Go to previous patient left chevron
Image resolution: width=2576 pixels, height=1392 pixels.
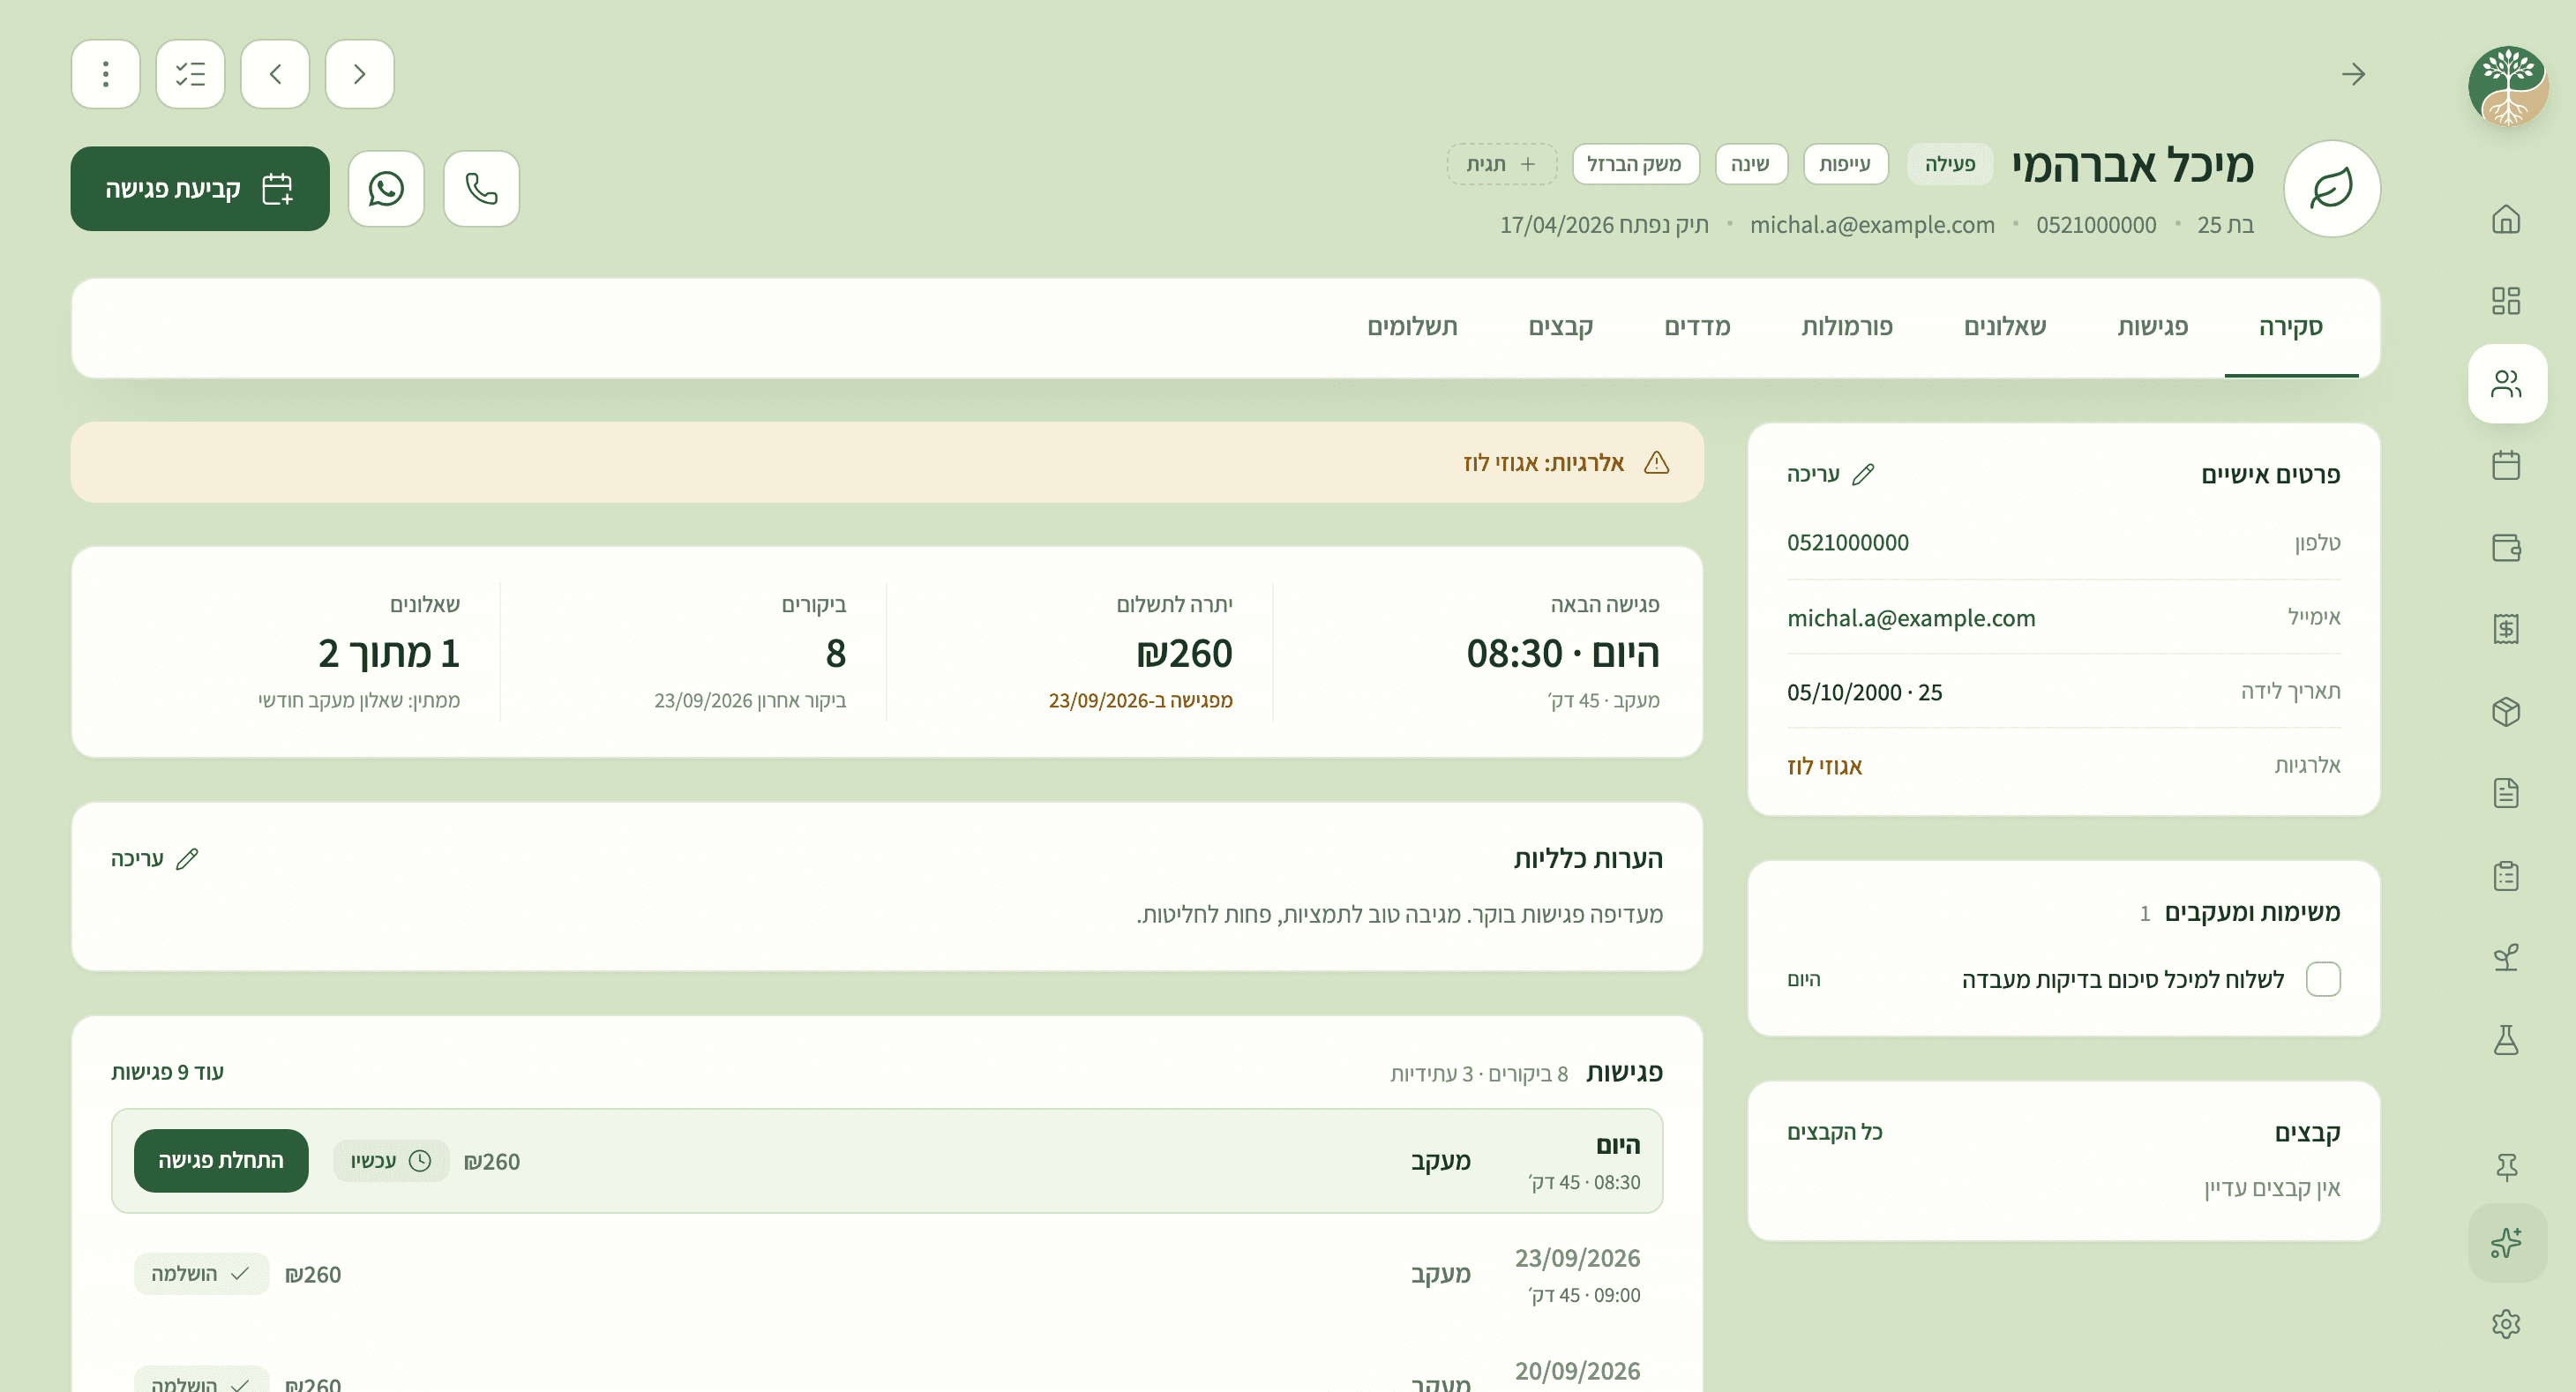point(275,74)
